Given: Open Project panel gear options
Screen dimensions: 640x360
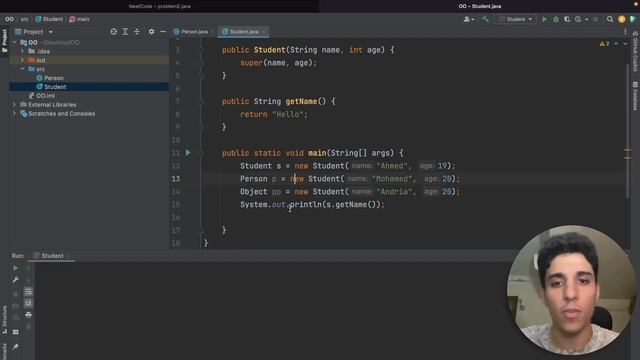Looking at the screenshot, I should pos(151,31).
